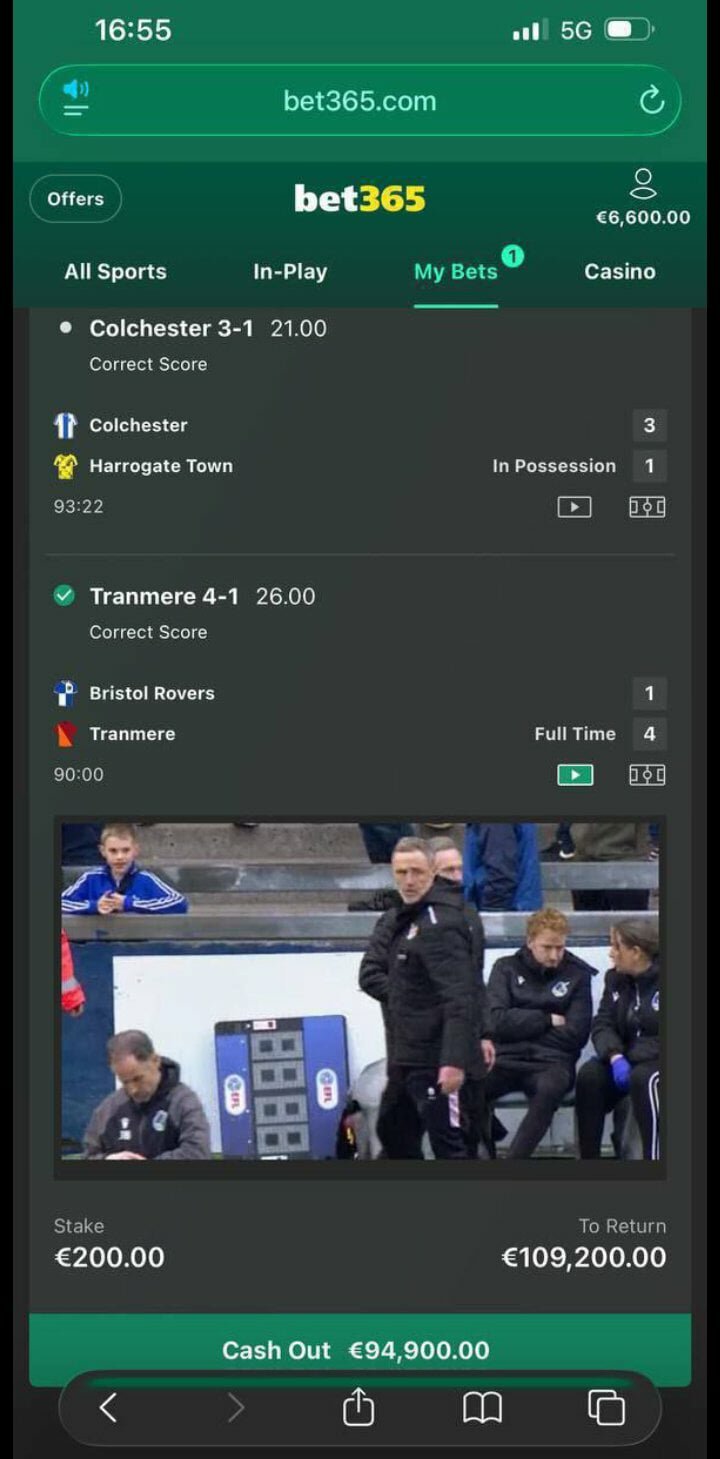Open the Safari tabs overview icon

click(606, 1408)
